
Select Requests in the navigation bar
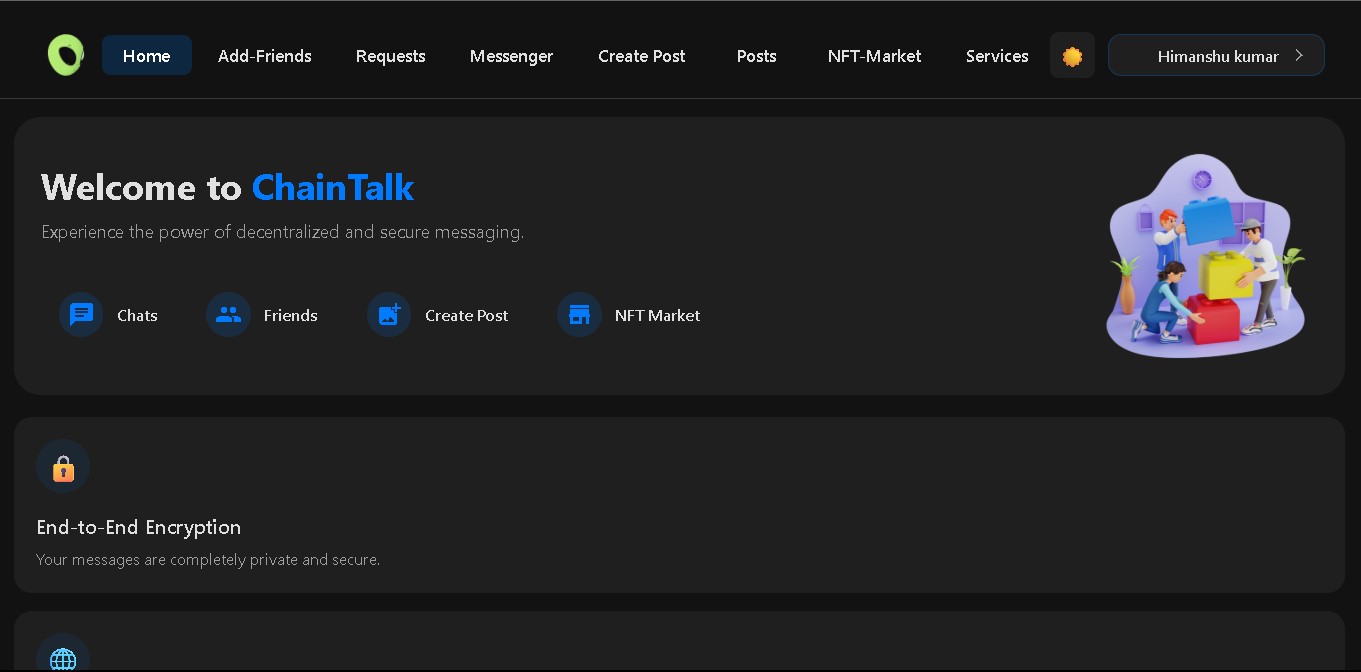[x=391, y=56]
